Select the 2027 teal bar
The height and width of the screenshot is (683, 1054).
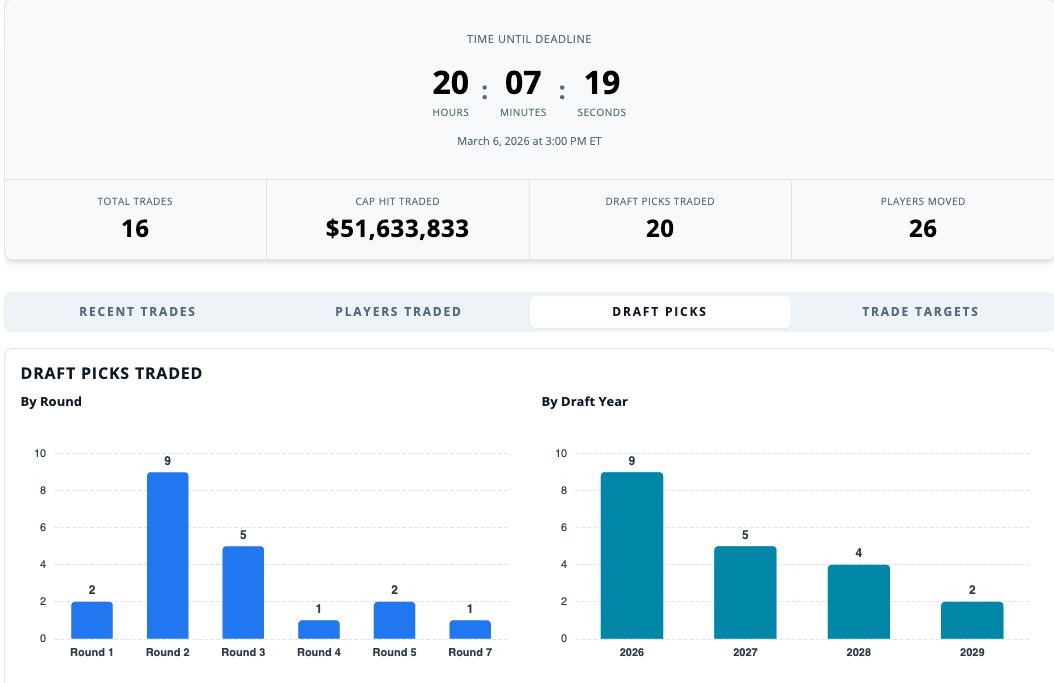(x=745, y=592)
